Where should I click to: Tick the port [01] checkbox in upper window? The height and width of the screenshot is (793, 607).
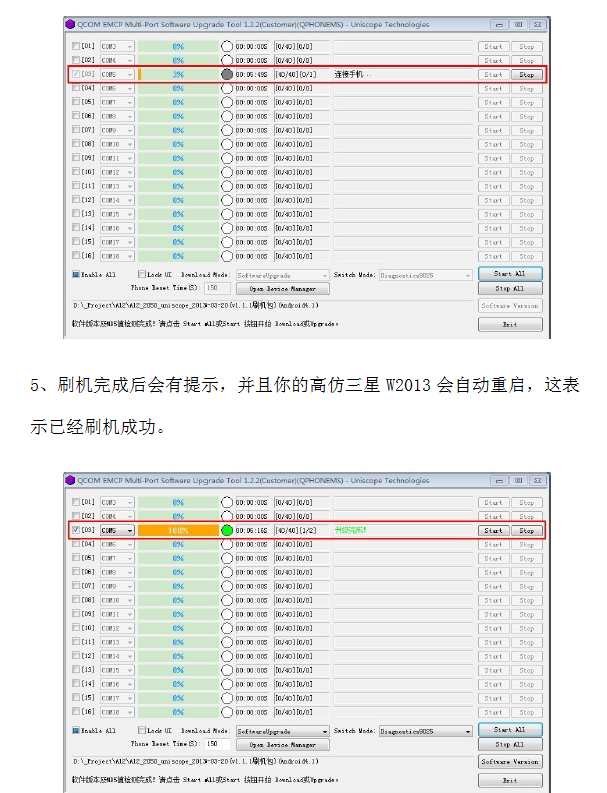77,46
